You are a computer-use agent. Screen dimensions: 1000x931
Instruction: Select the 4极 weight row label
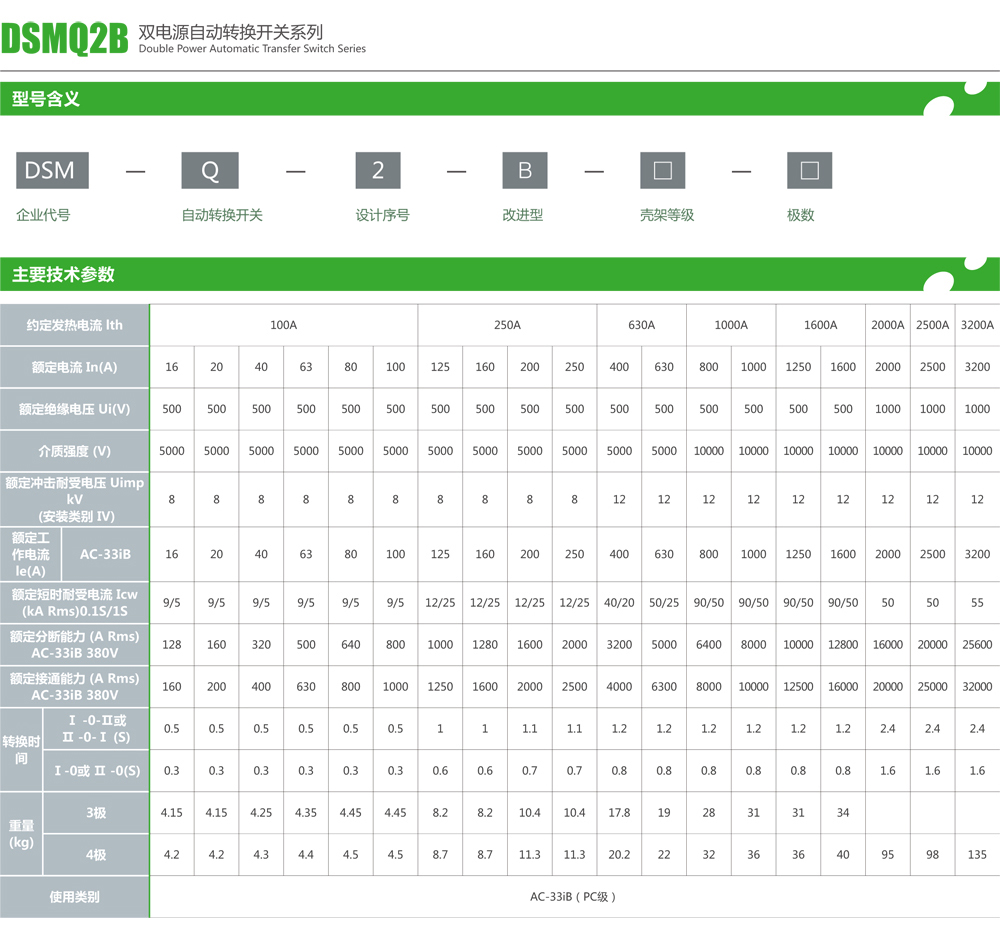[x=96, y=855]
